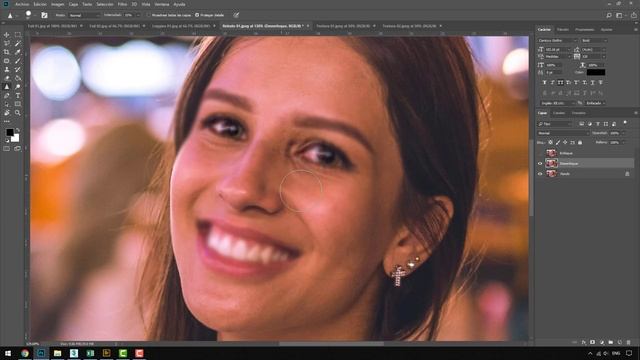
Task: Click the background color swatch
Action: [16, 138]
